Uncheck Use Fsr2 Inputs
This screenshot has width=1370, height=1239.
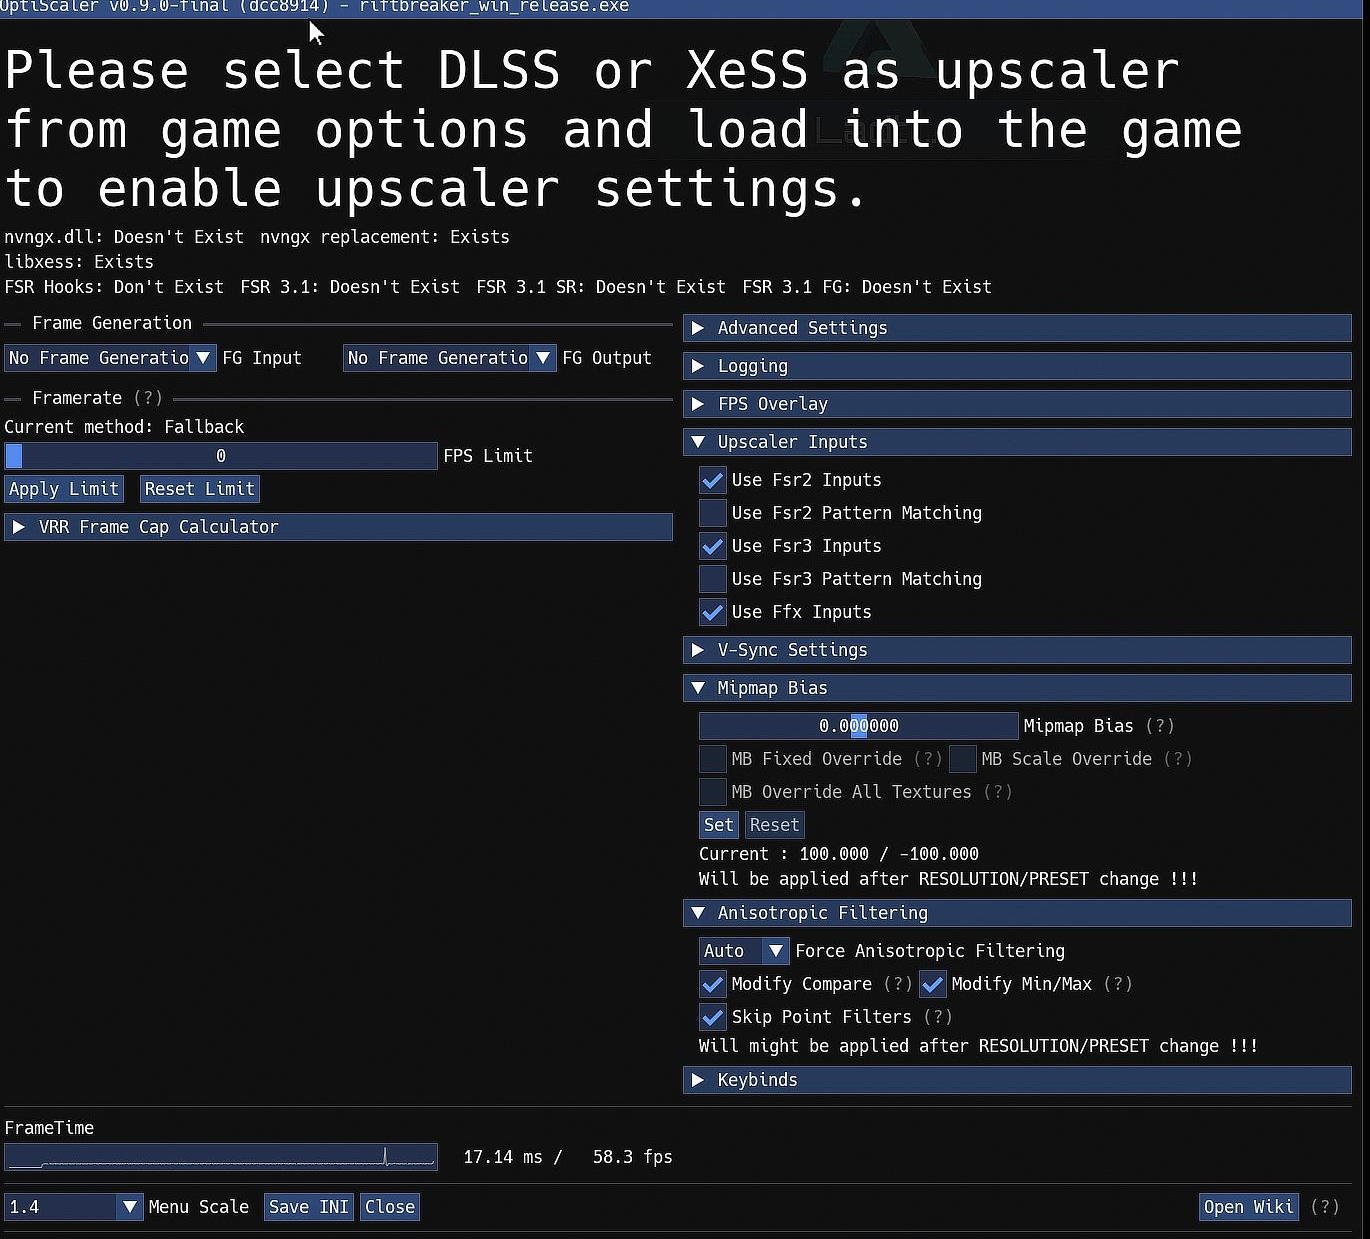pos(713,480)
